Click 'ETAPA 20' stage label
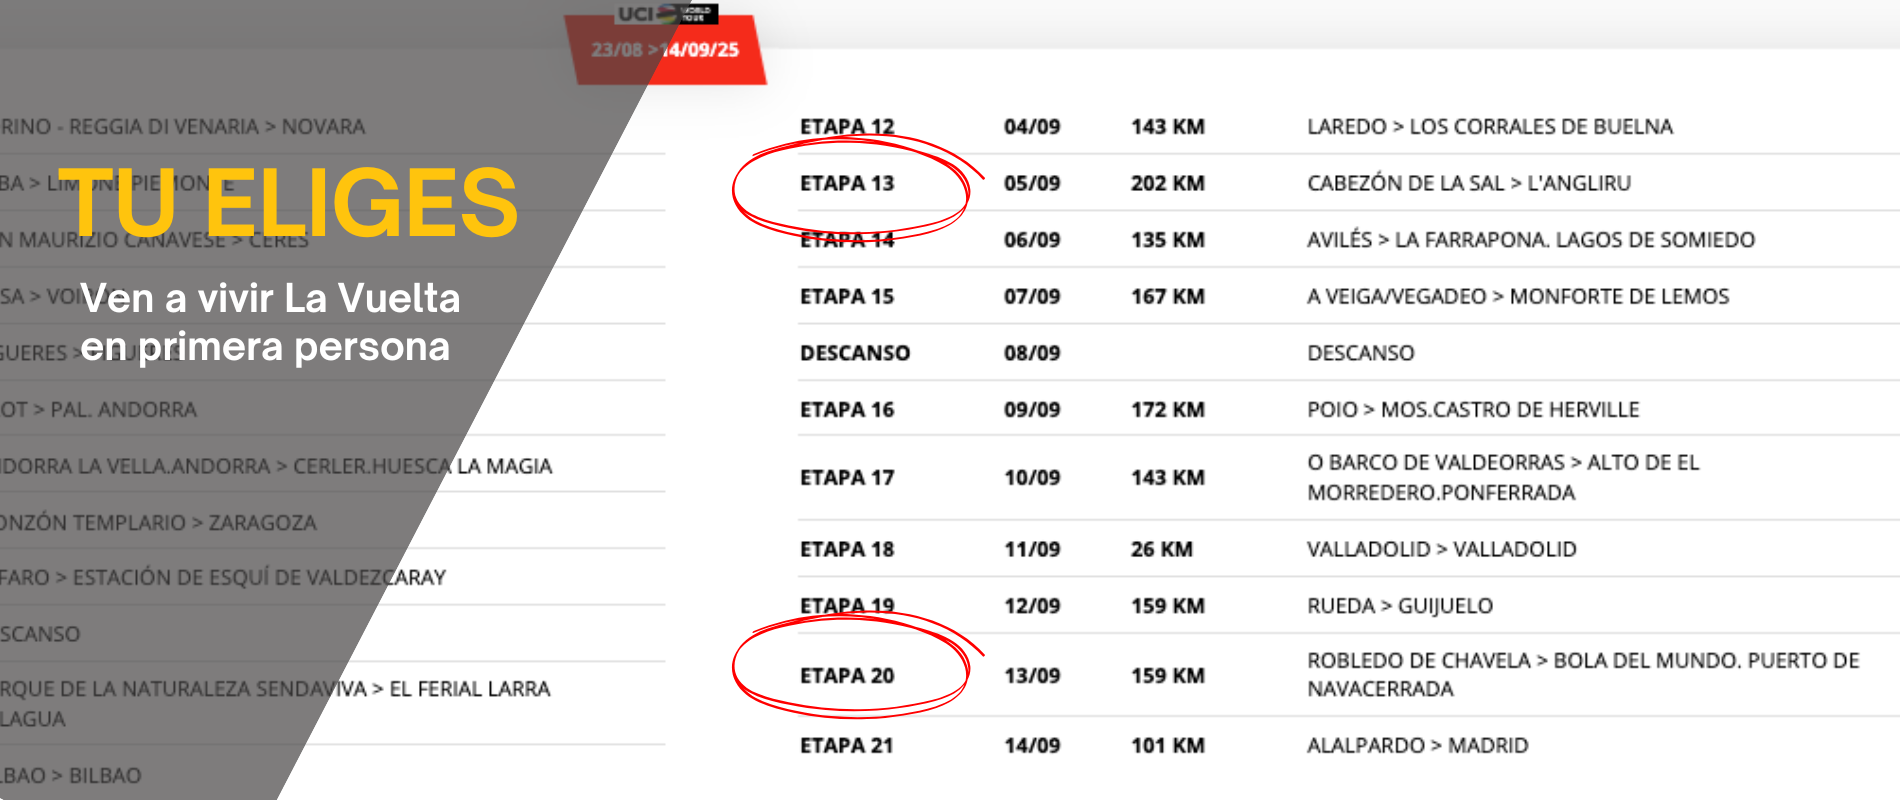Image resolution: width=1900 pixels, height=800 pixels. pyautogui.click(x=847, y=676)
